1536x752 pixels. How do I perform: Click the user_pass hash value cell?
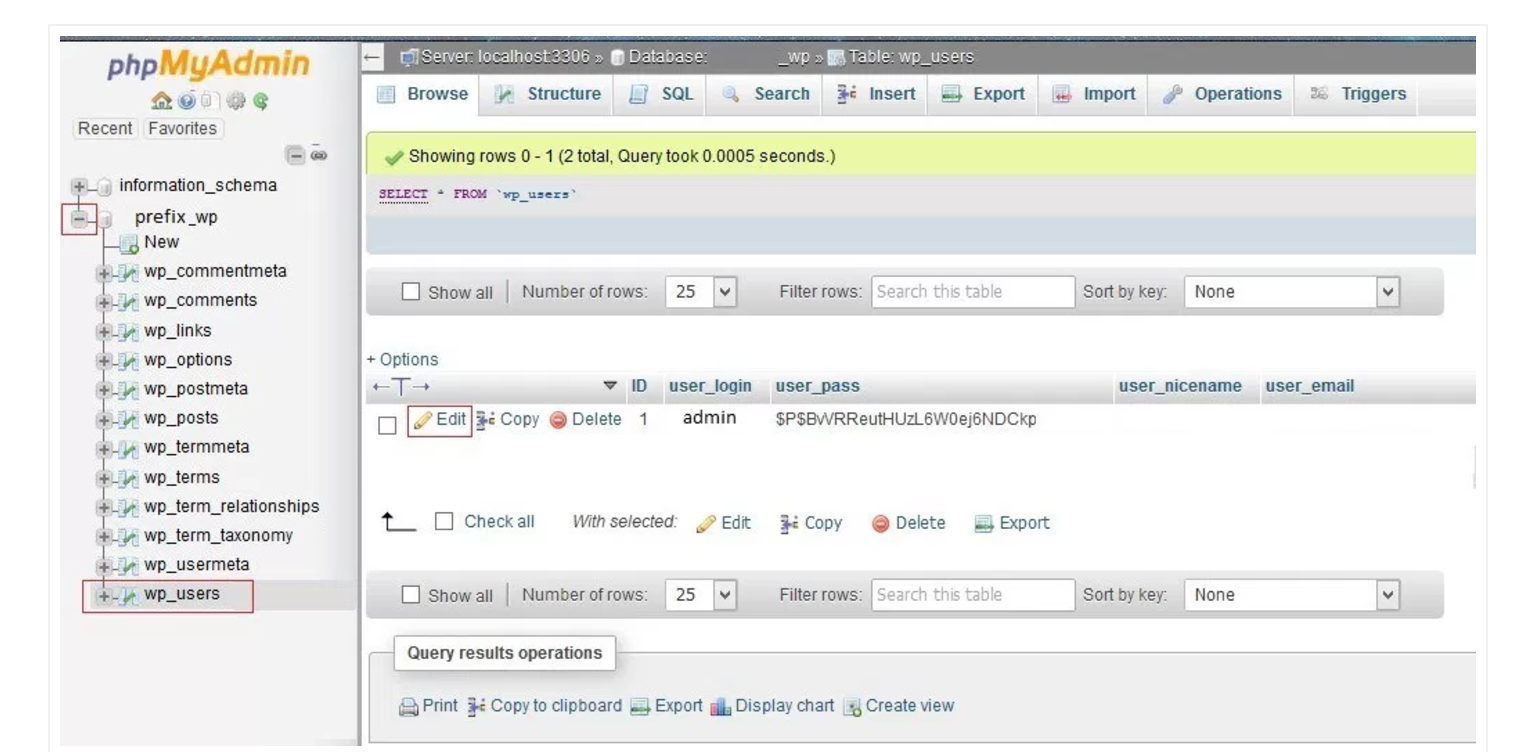(906, 420)
